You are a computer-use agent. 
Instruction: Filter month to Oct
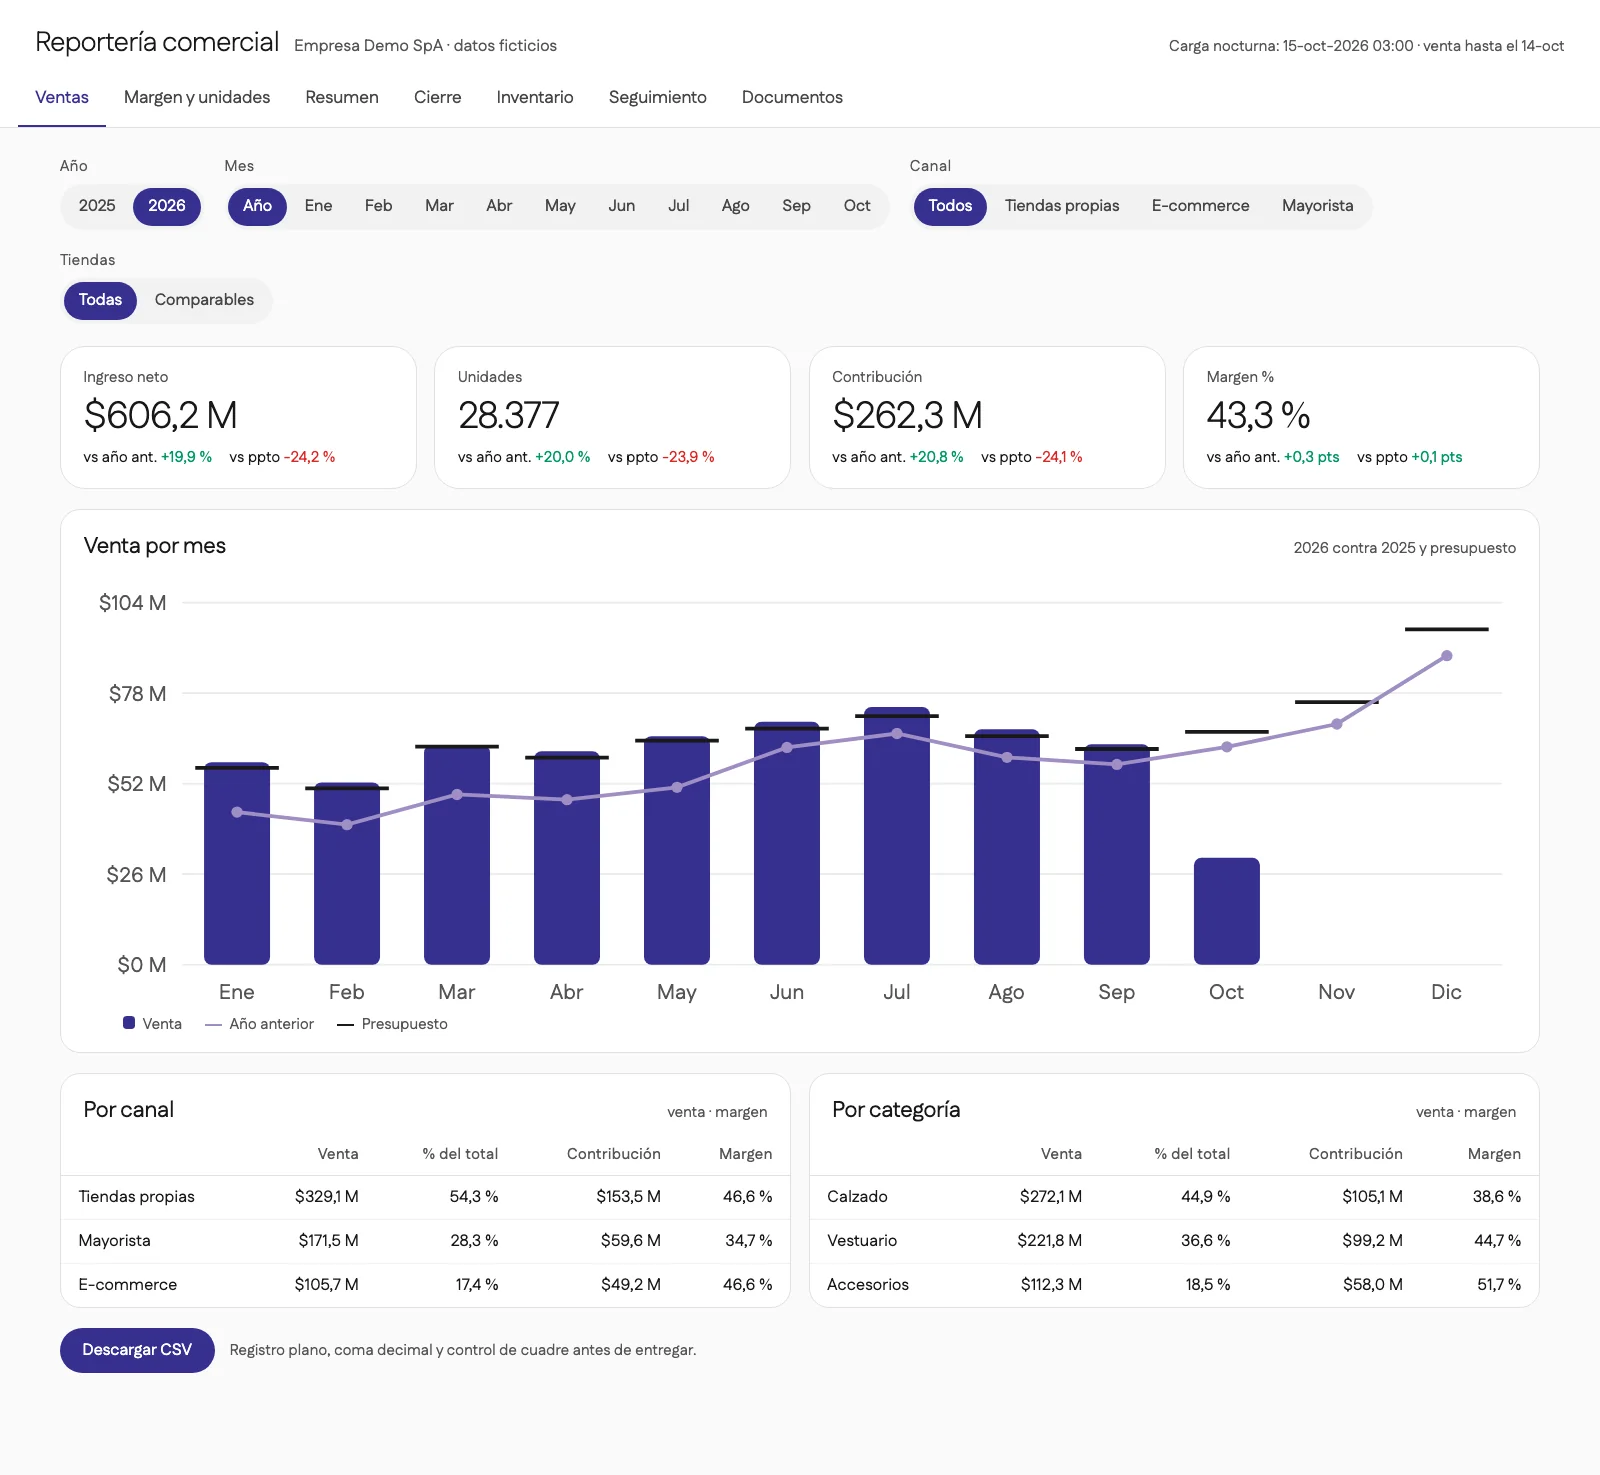coord(857,206)
